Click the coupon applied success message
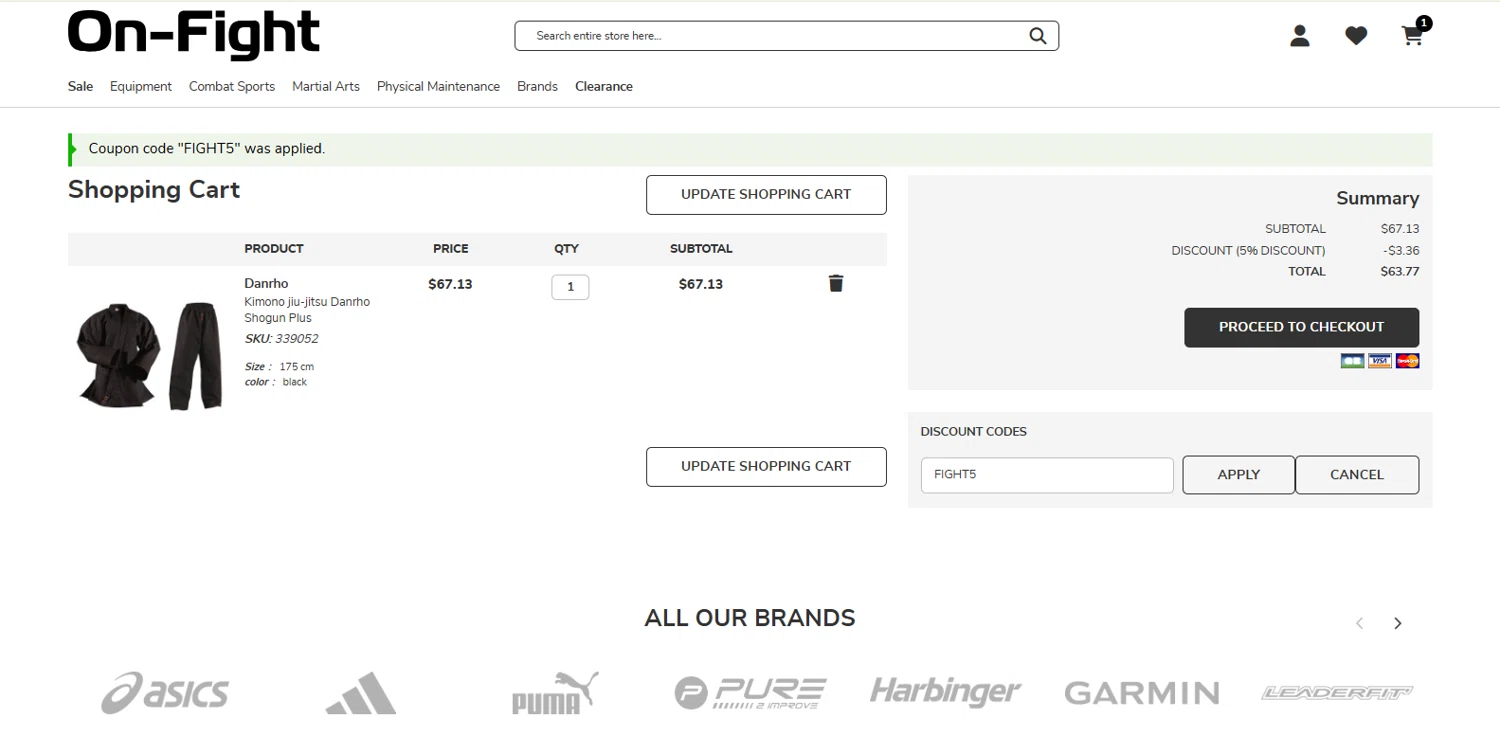The width and height of the screenshot is (1500, 732). coord(750,149)
